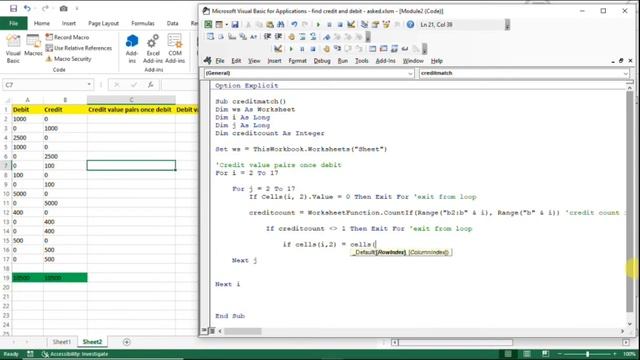Open the Debug menu in VBA

[322, 61]
